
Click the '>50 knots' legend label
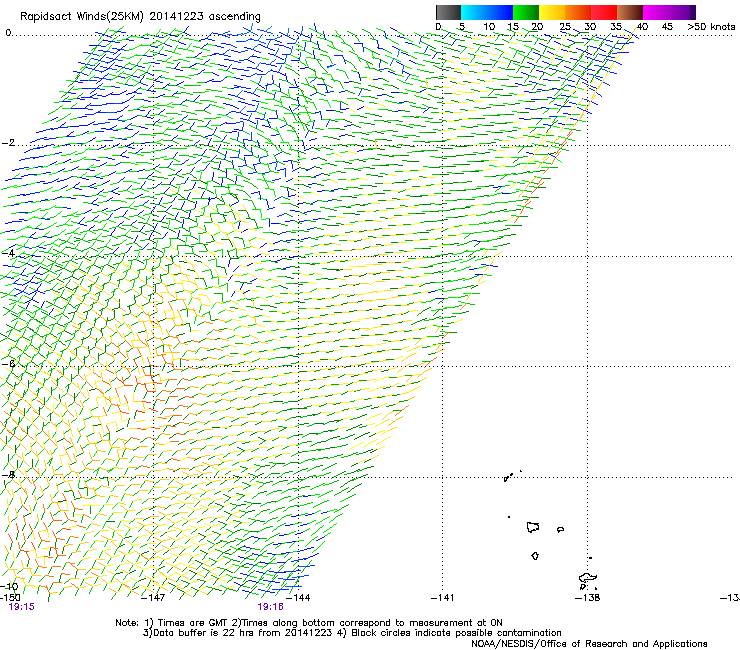(711, 27)
